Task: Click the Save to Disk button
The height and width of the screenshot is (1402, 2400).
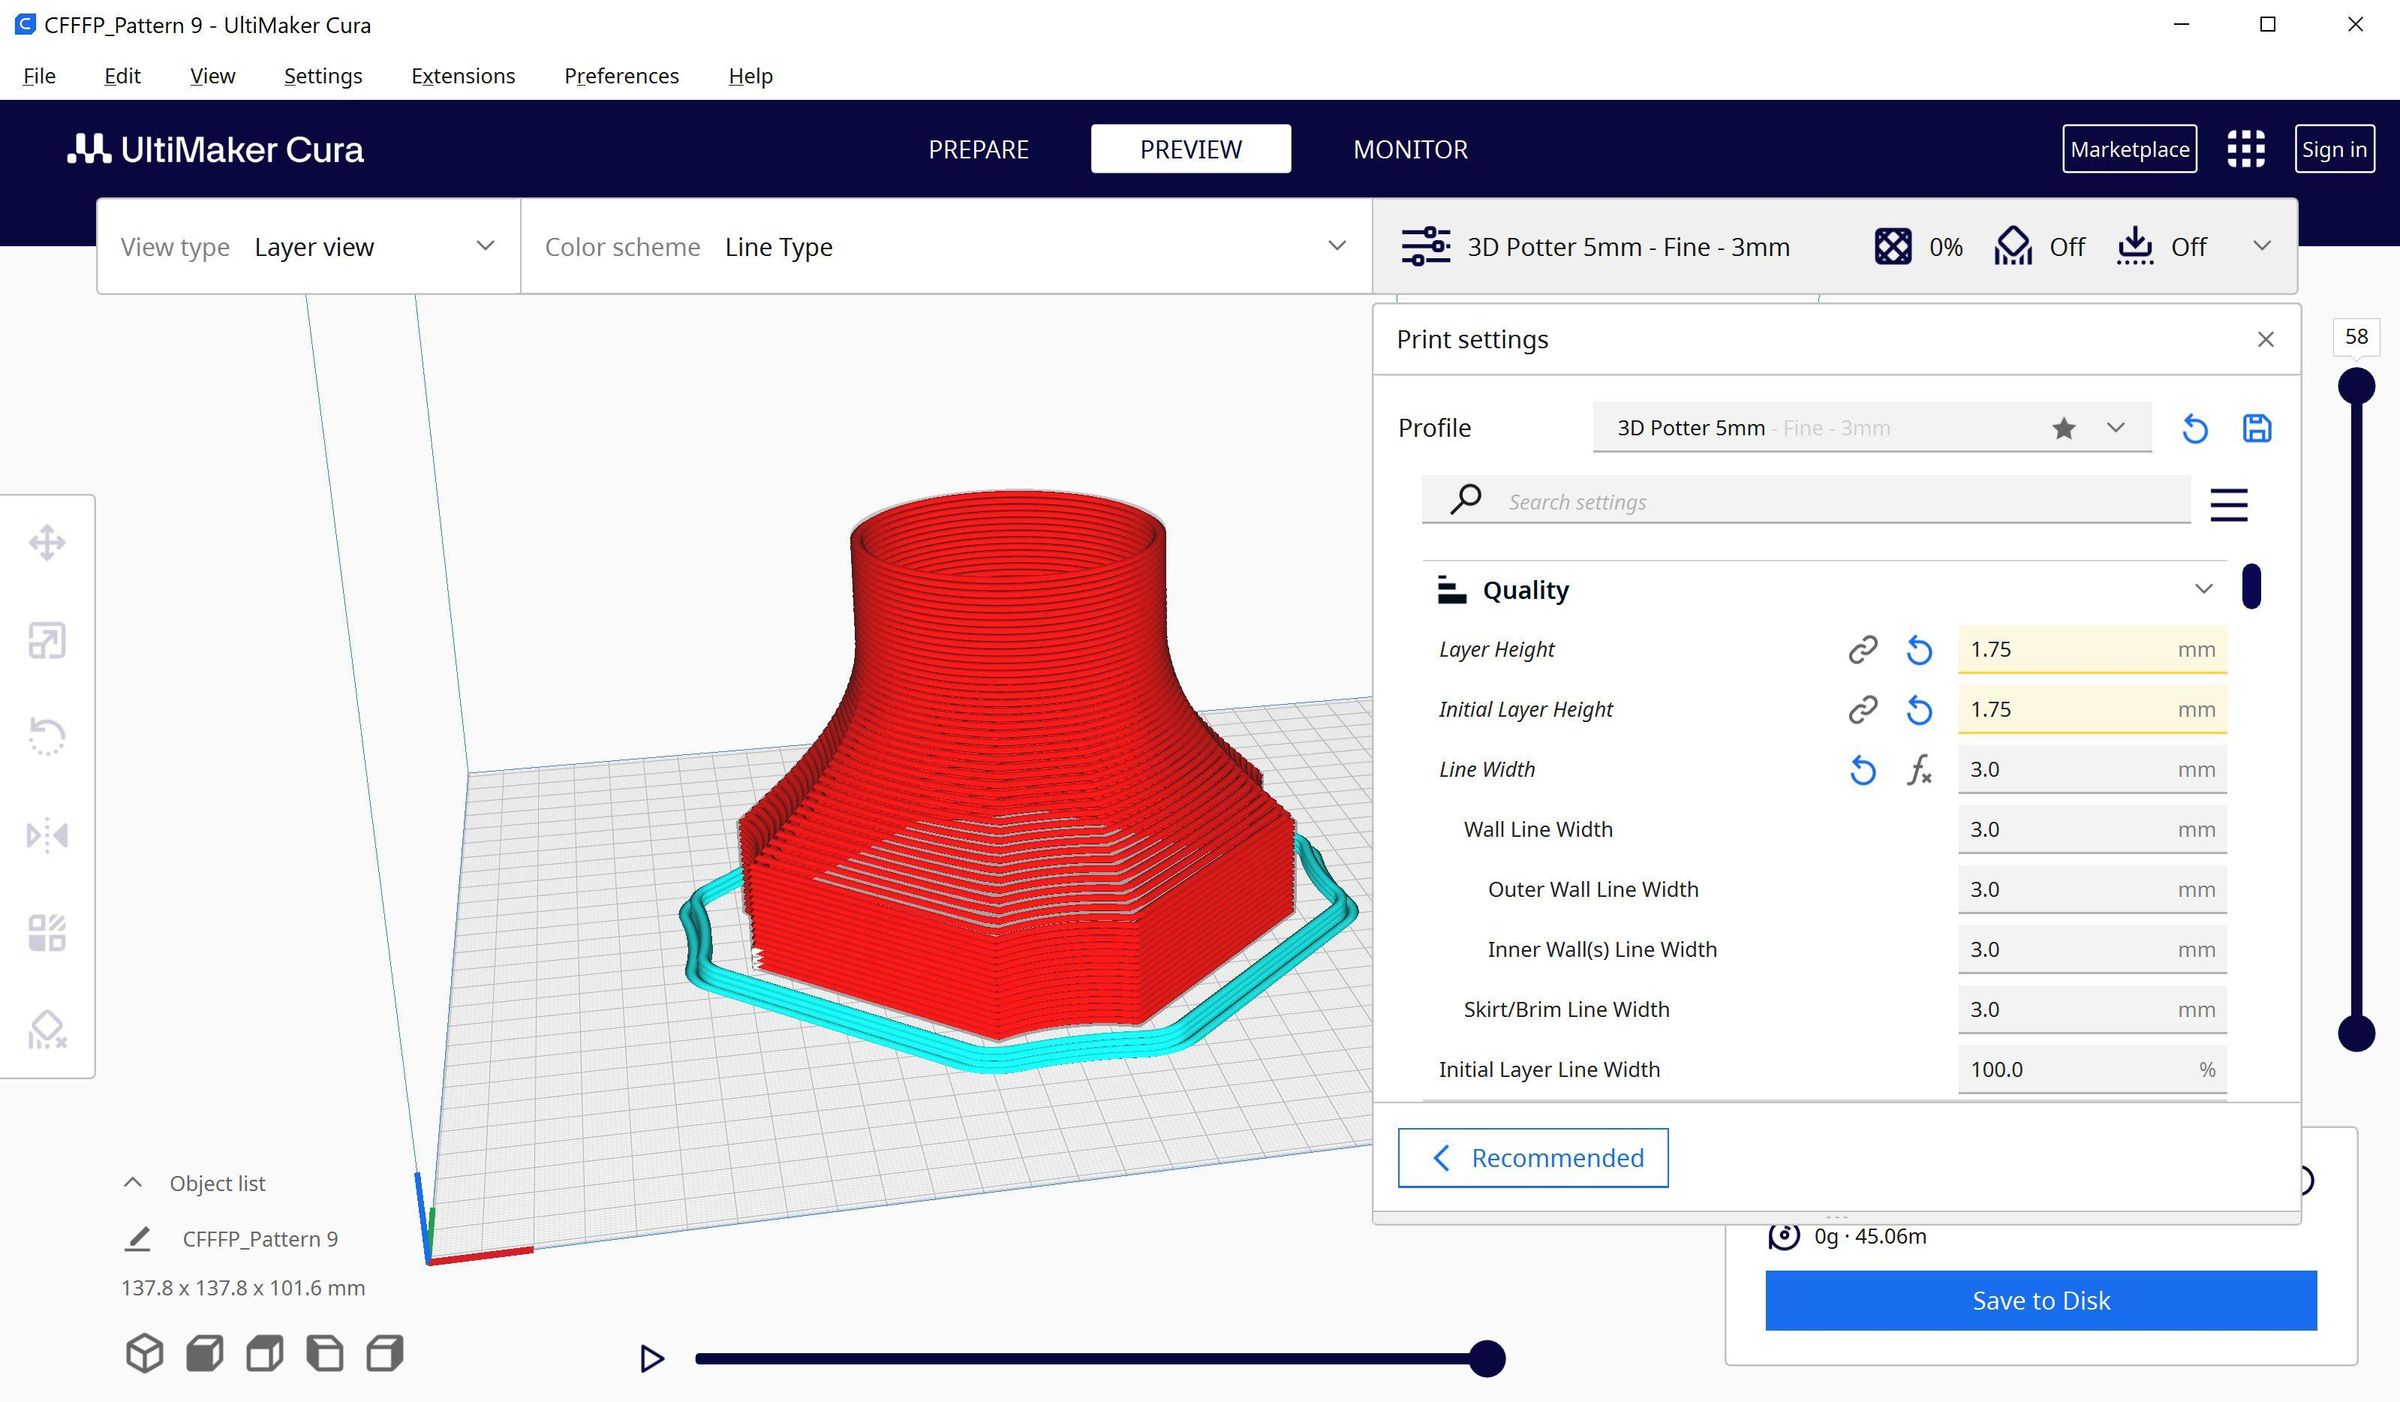Action: [2040, 1300]
